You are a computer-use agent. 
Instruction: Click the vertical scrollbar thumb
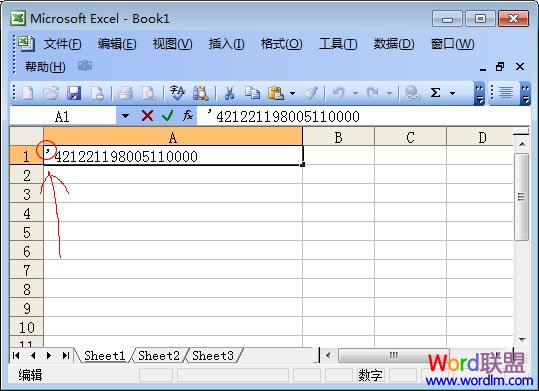tap(521, 197)
